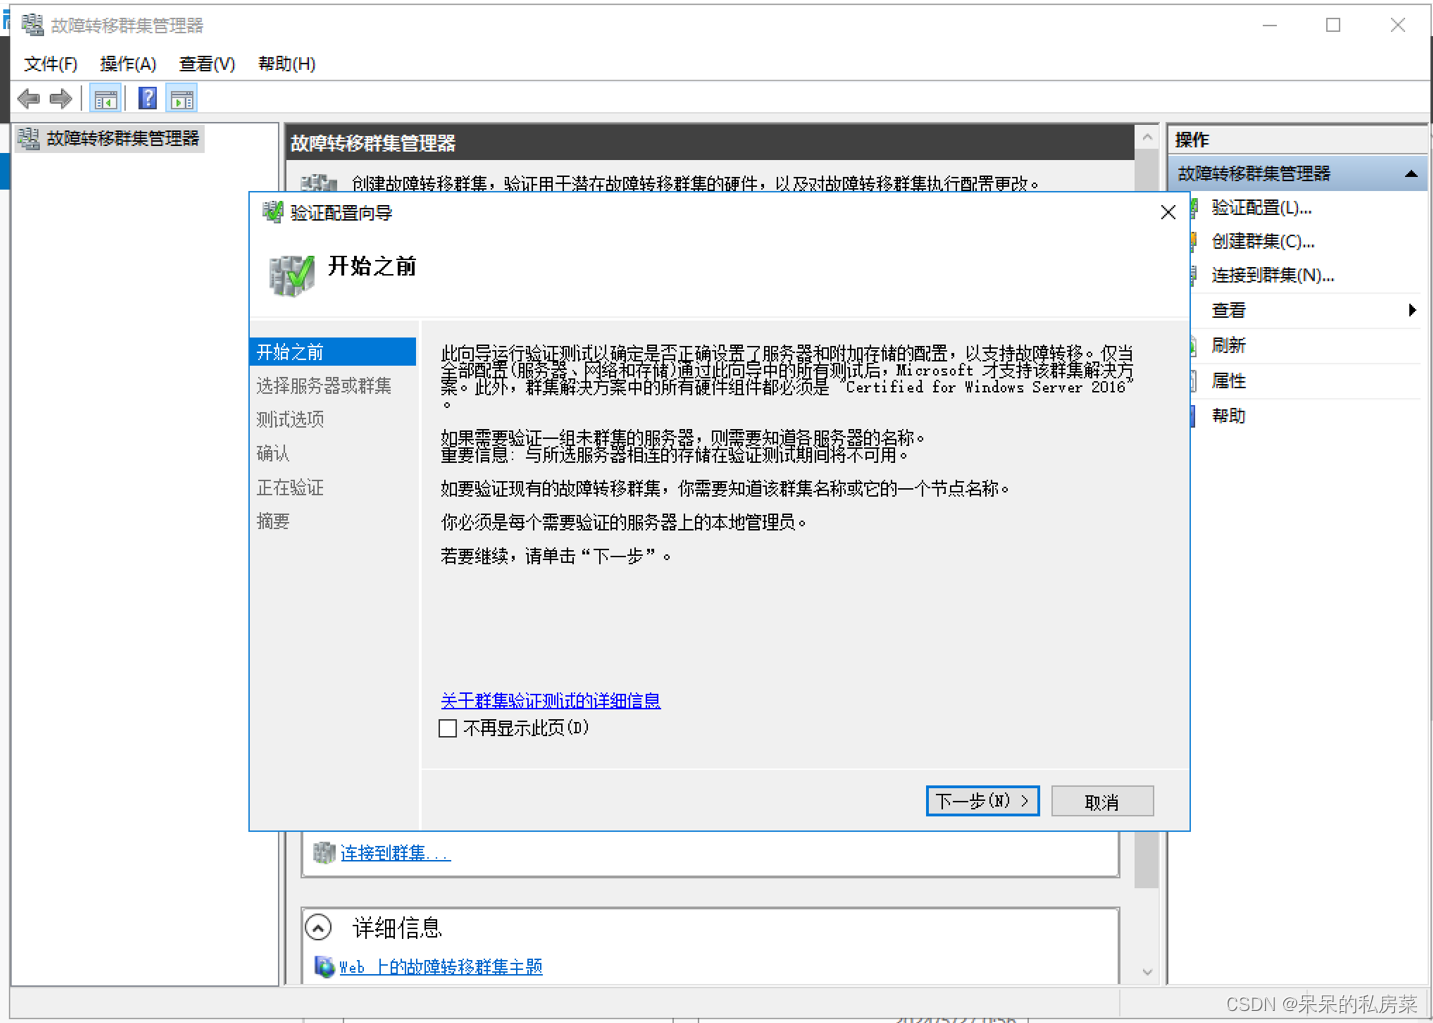
Task: Open 文件(F) menu
Action: 51,64
